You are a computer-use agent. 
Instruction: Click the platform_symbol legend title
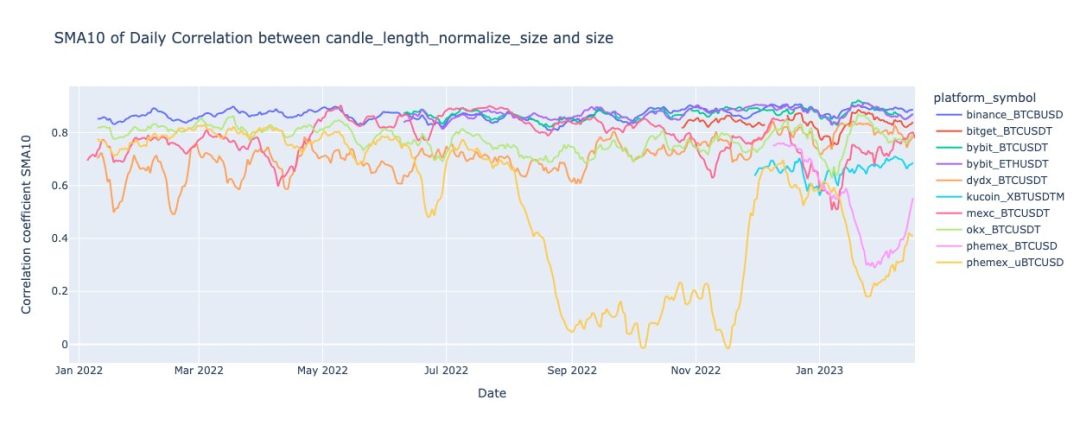[x=983, y=98]
